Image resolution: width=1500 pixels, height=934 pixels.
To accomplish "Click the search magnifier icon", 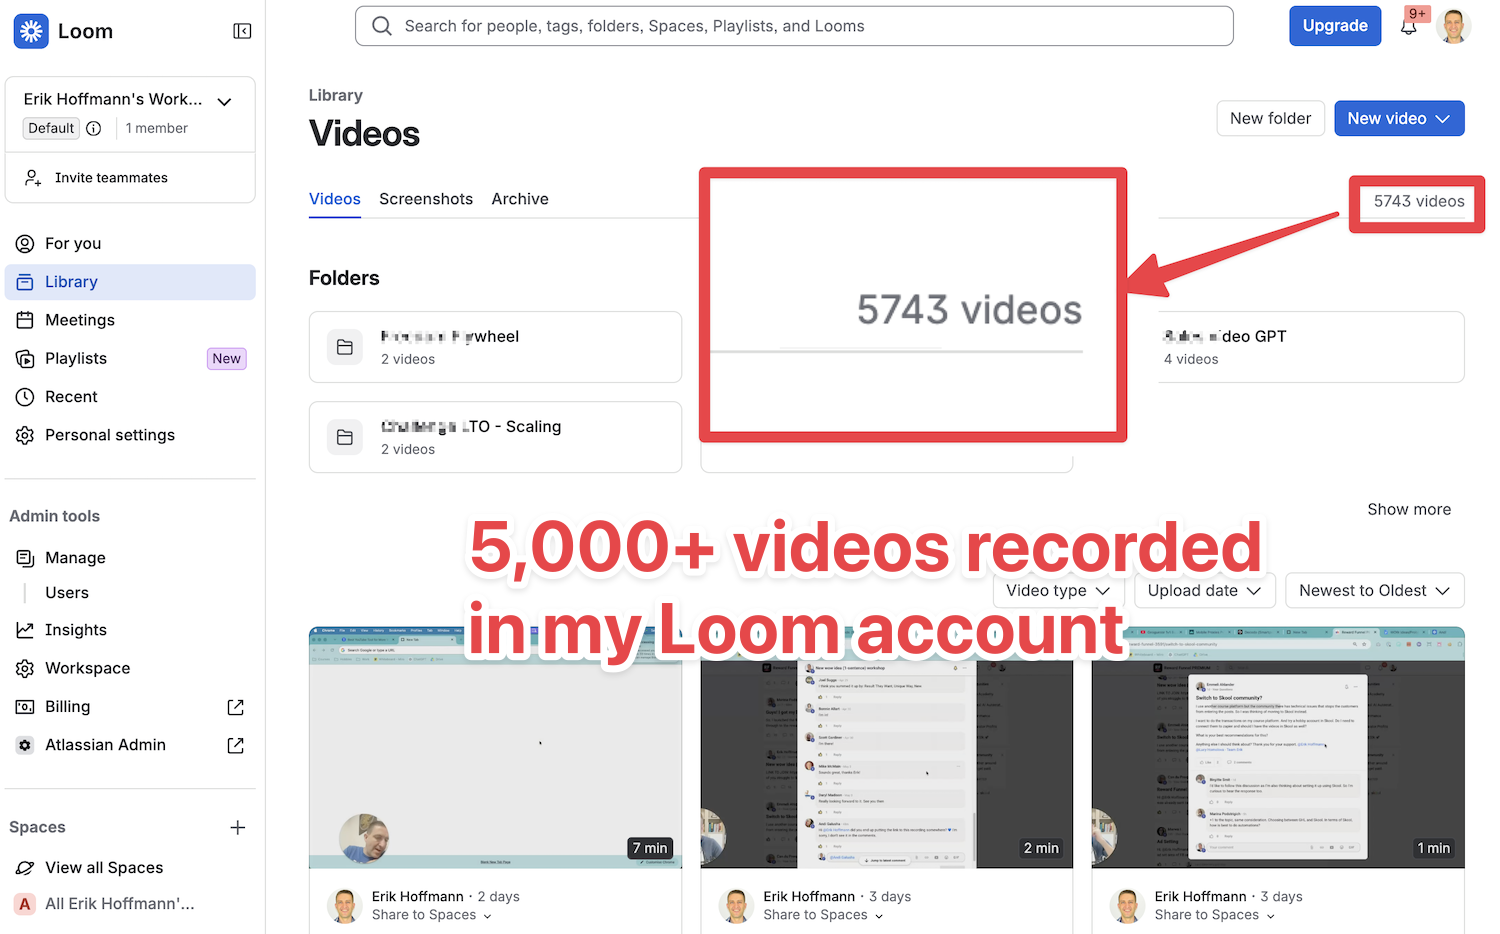I will pyautogui.click(x=382, y=26).
